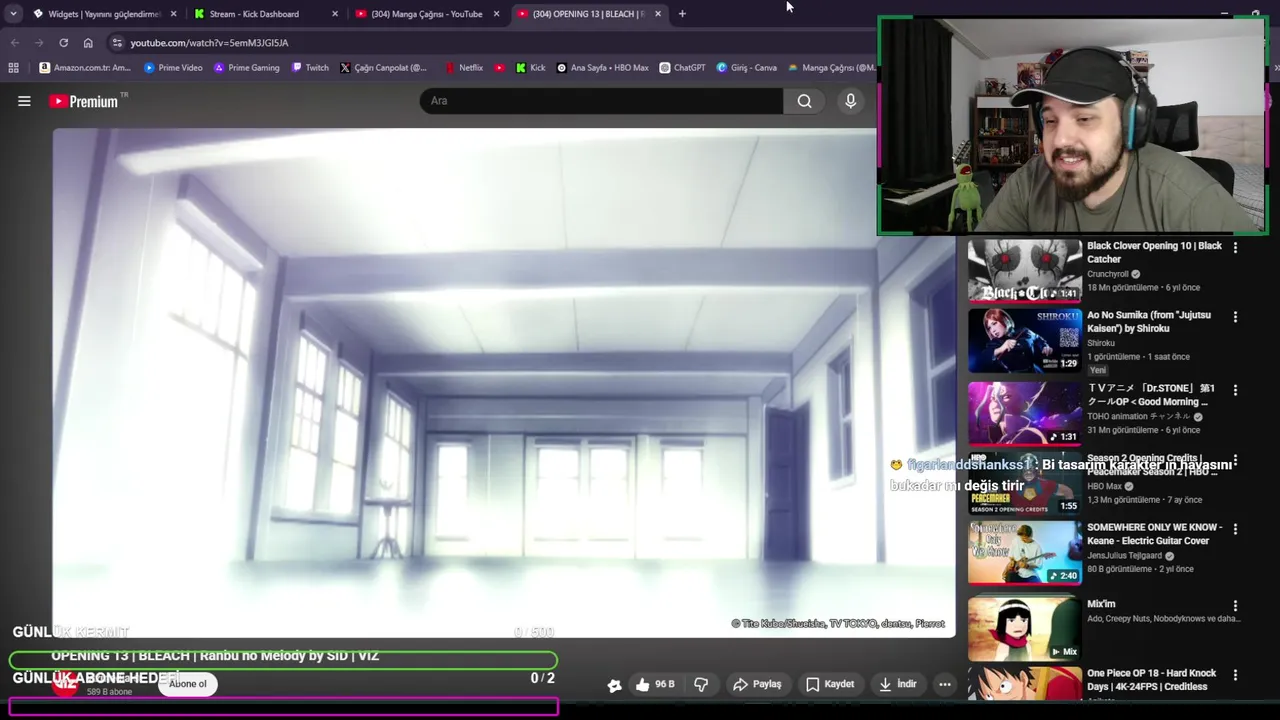This screenshot has width=1280, height=720.
Task: Open options menu for Black Clover video
Action: 1235,248
